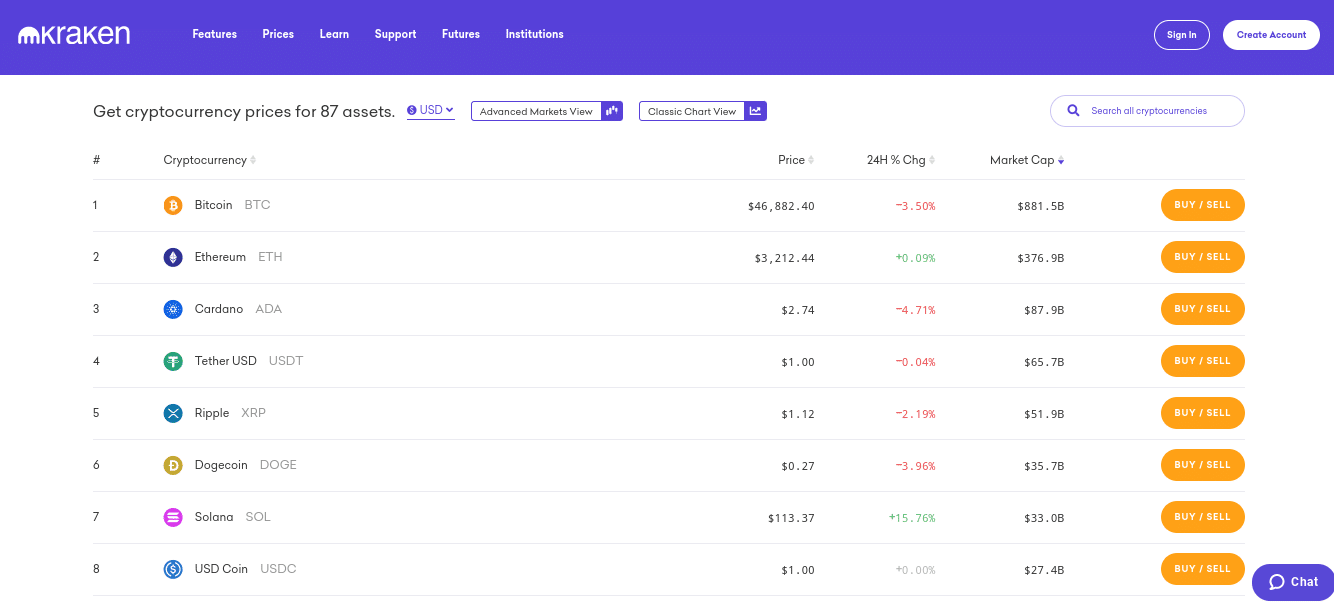Open the Learn menu
This screenshot has width=1334, height=602.
(x=334, y=34)
